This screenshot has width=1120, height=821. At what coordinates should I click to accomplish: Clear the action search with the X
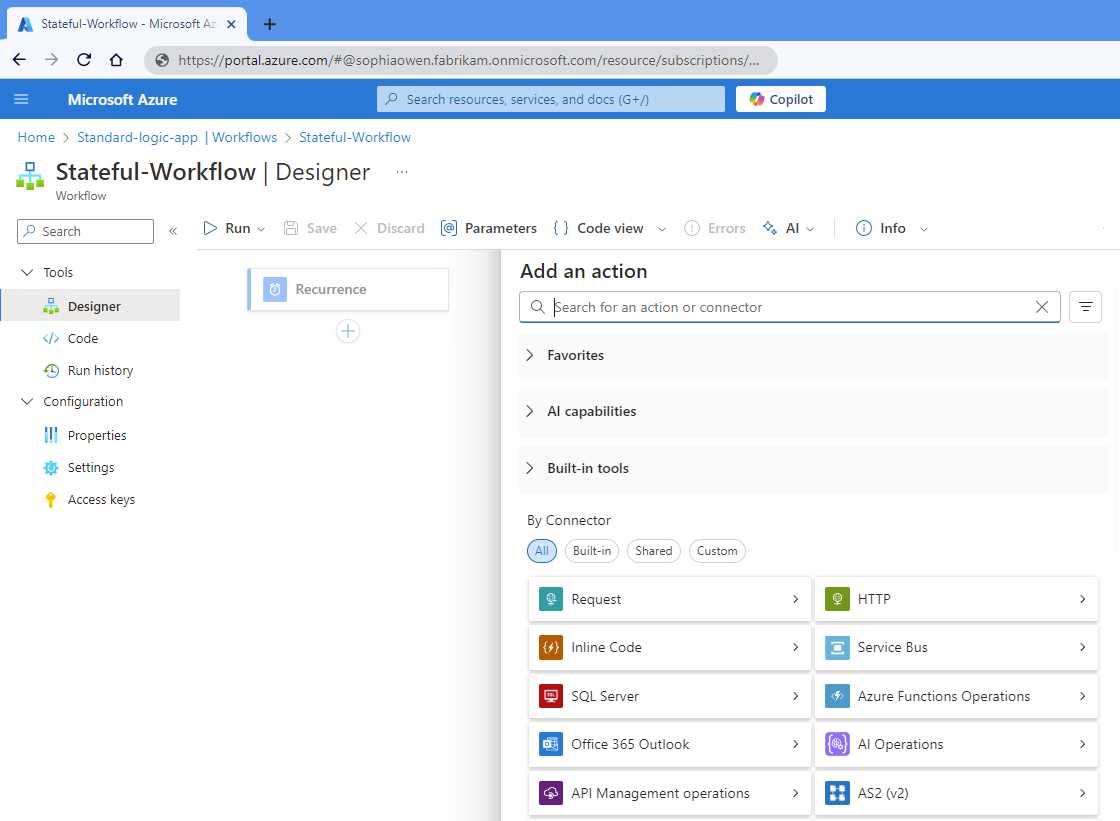pyautogui.click(x=1042, y=307)
